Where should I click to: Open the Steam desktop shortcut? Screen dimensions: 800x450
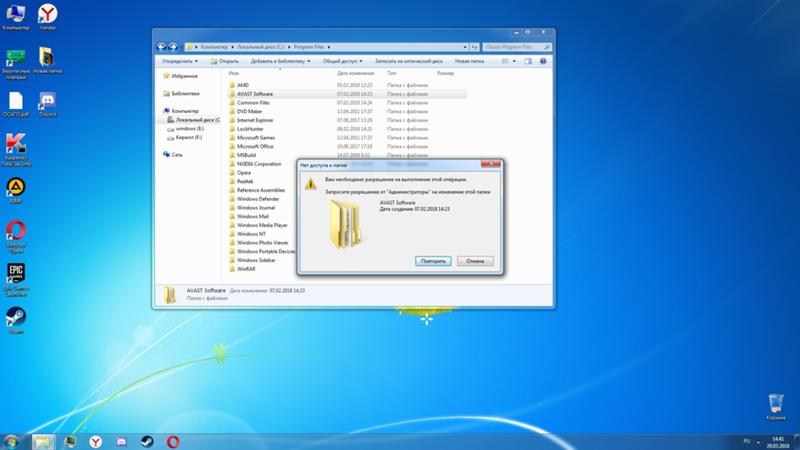point(16,317)
